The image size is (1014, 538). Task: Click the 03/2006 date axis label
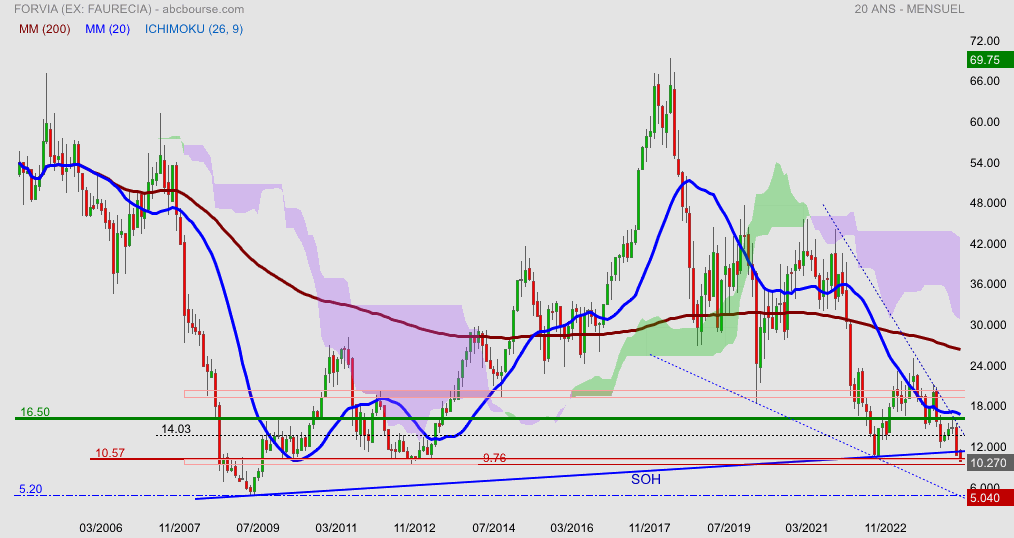click(101, 528)
